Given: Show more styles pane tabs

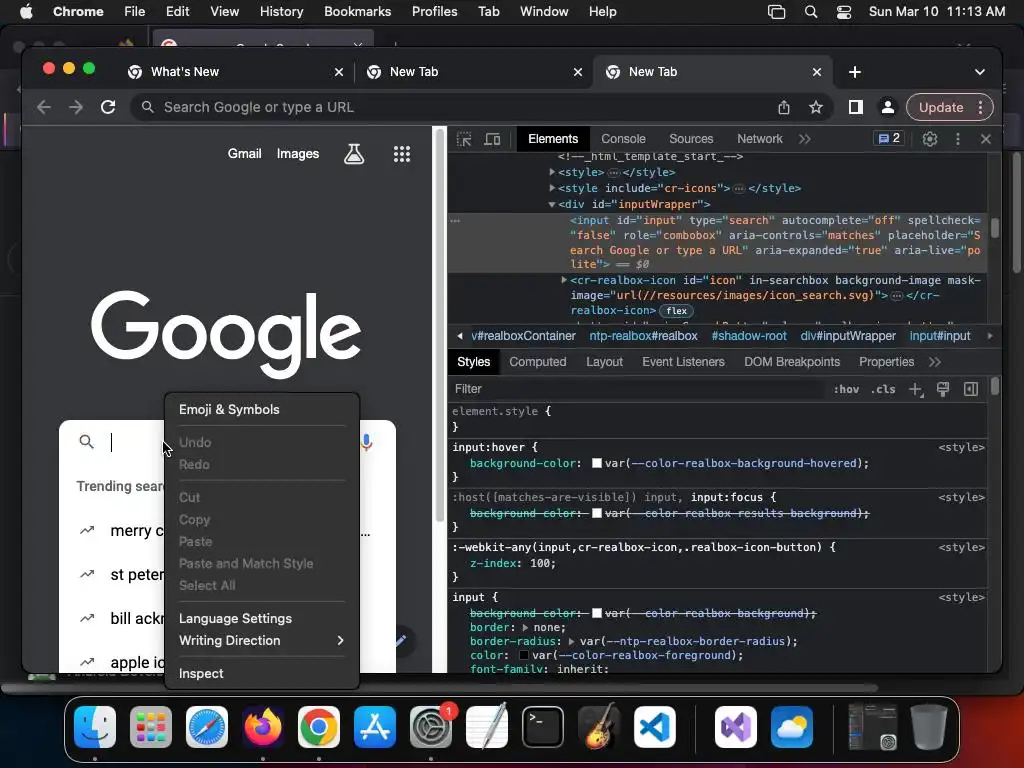Looking at the screenshot, I should coord(935,362).
